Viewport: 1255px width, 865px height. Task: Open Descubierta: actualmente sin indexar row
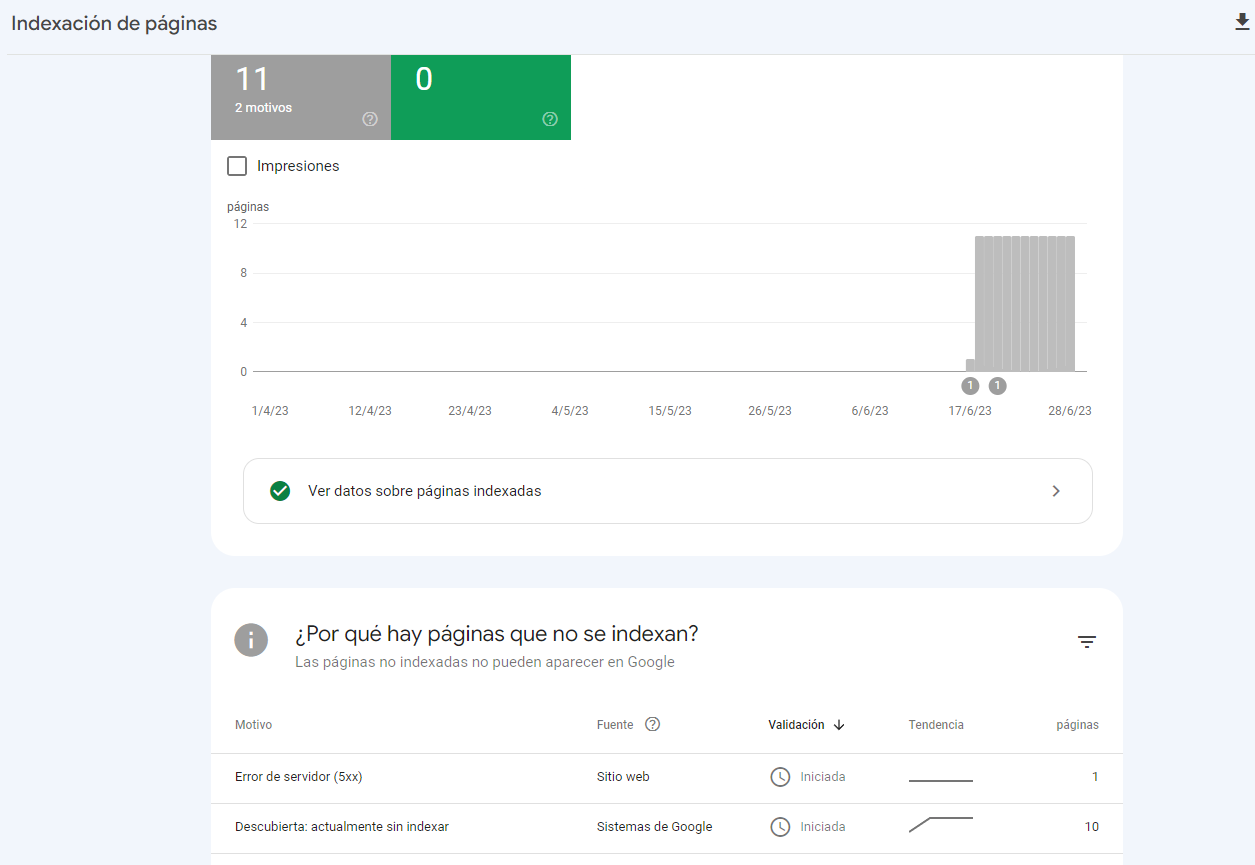(342, 827)
